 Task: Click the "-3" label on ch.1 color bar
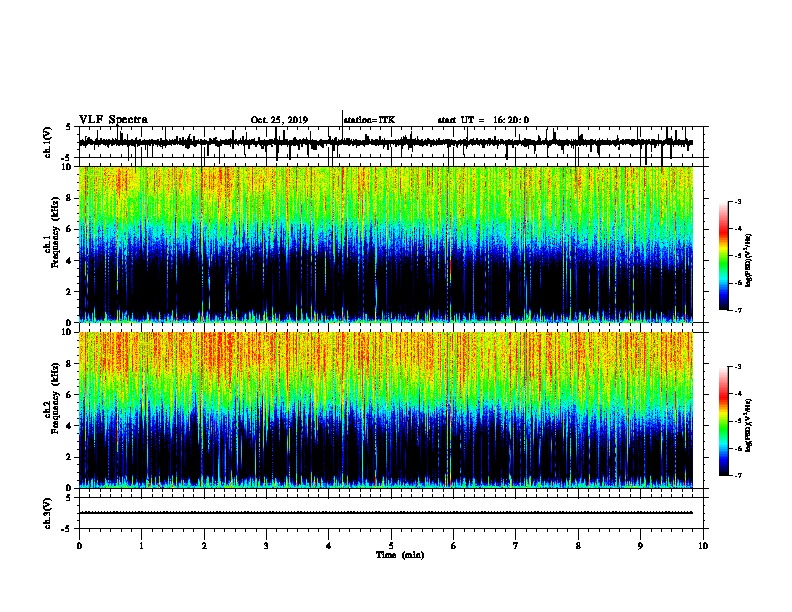coord(737,202)
